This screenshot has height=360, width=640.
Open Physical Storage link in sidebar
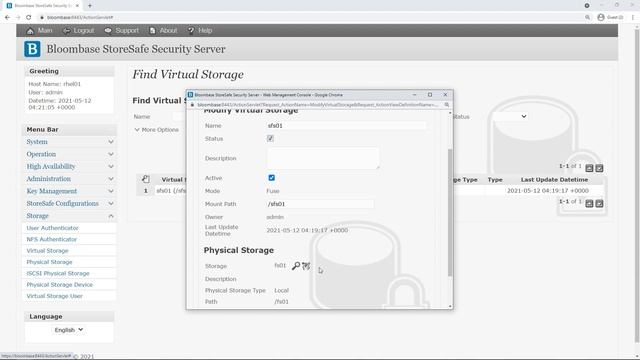coord(49,262)
